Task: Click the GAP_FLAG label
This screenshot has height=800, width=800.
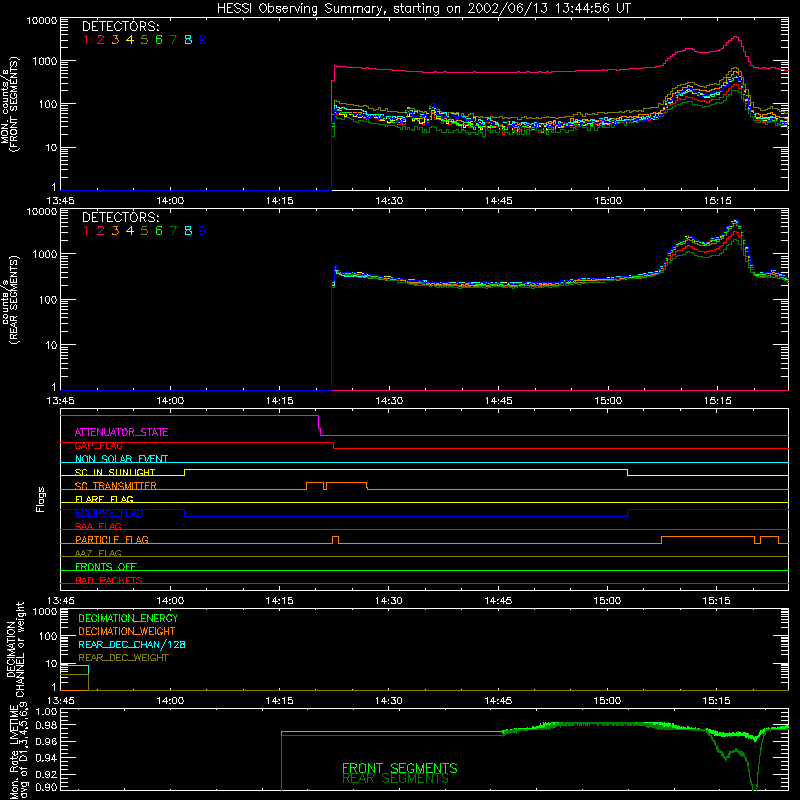Action: pos(98,445)
